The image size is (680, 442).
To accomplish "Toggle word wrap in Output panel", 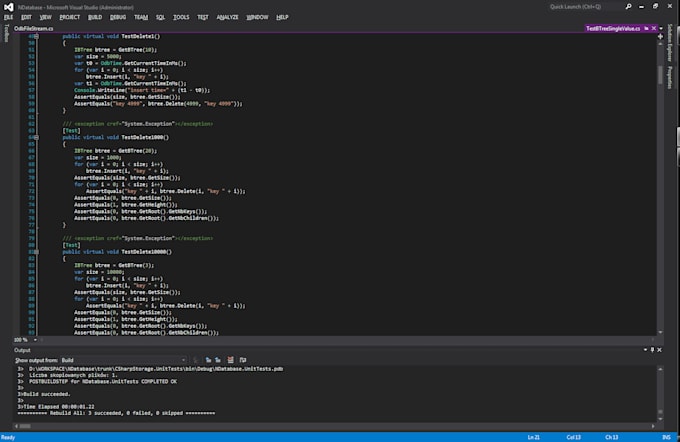I will [x=243, y=360].
